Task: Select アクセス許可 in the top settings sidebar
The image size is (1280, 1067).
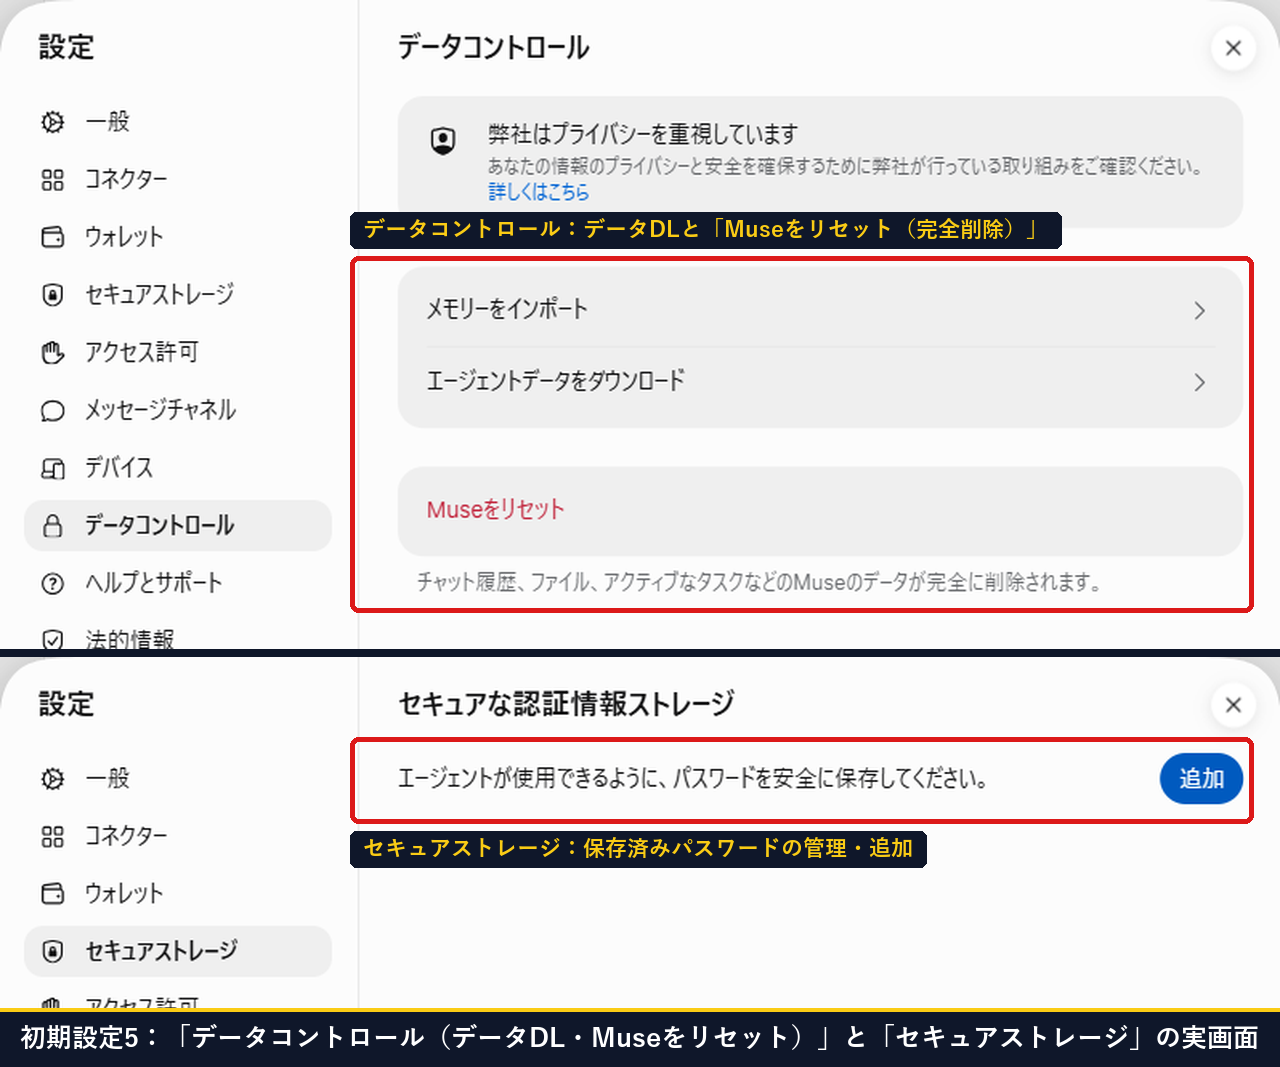Action: tap(178, 353)
